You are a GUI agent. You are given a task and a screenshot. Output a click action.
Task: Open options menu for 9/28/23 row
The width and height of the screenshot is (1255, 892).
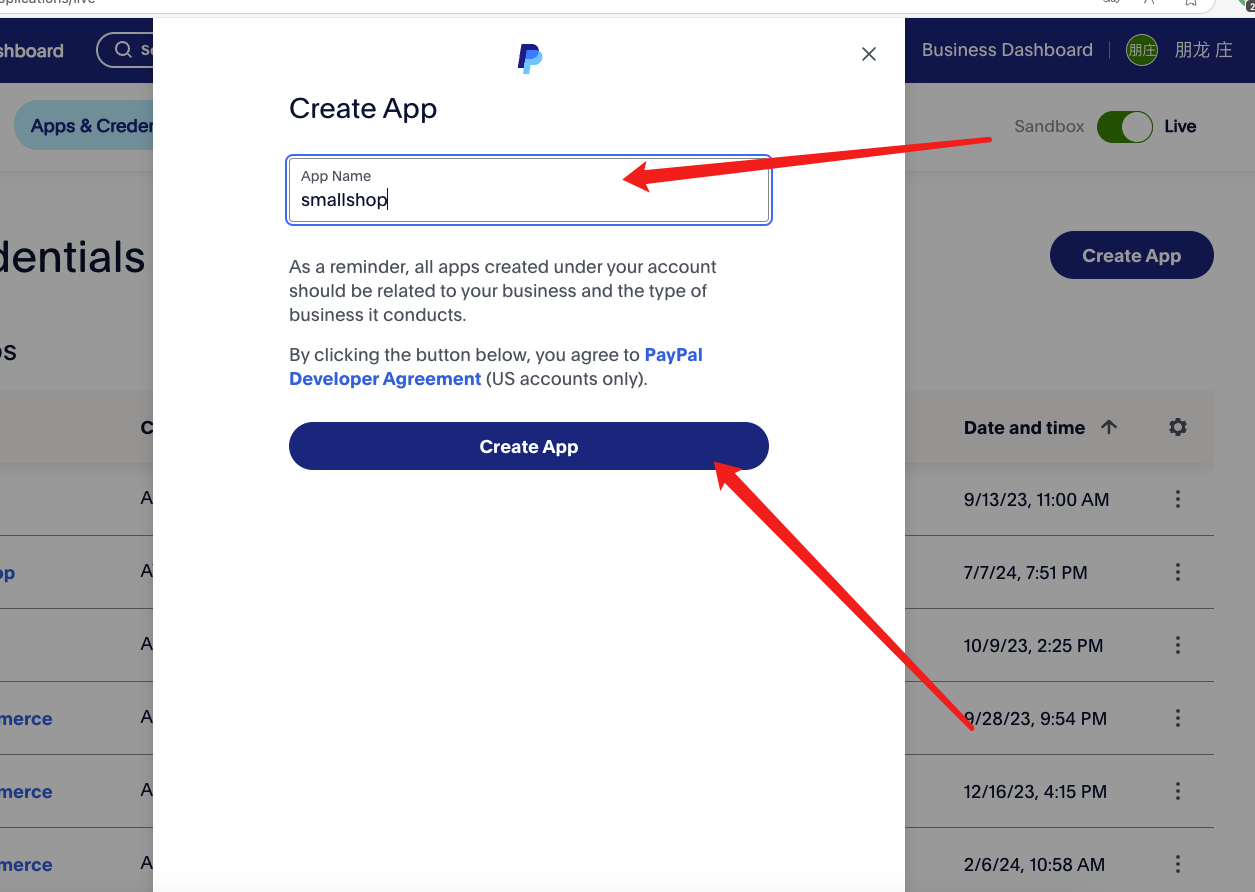point(1178,718)
